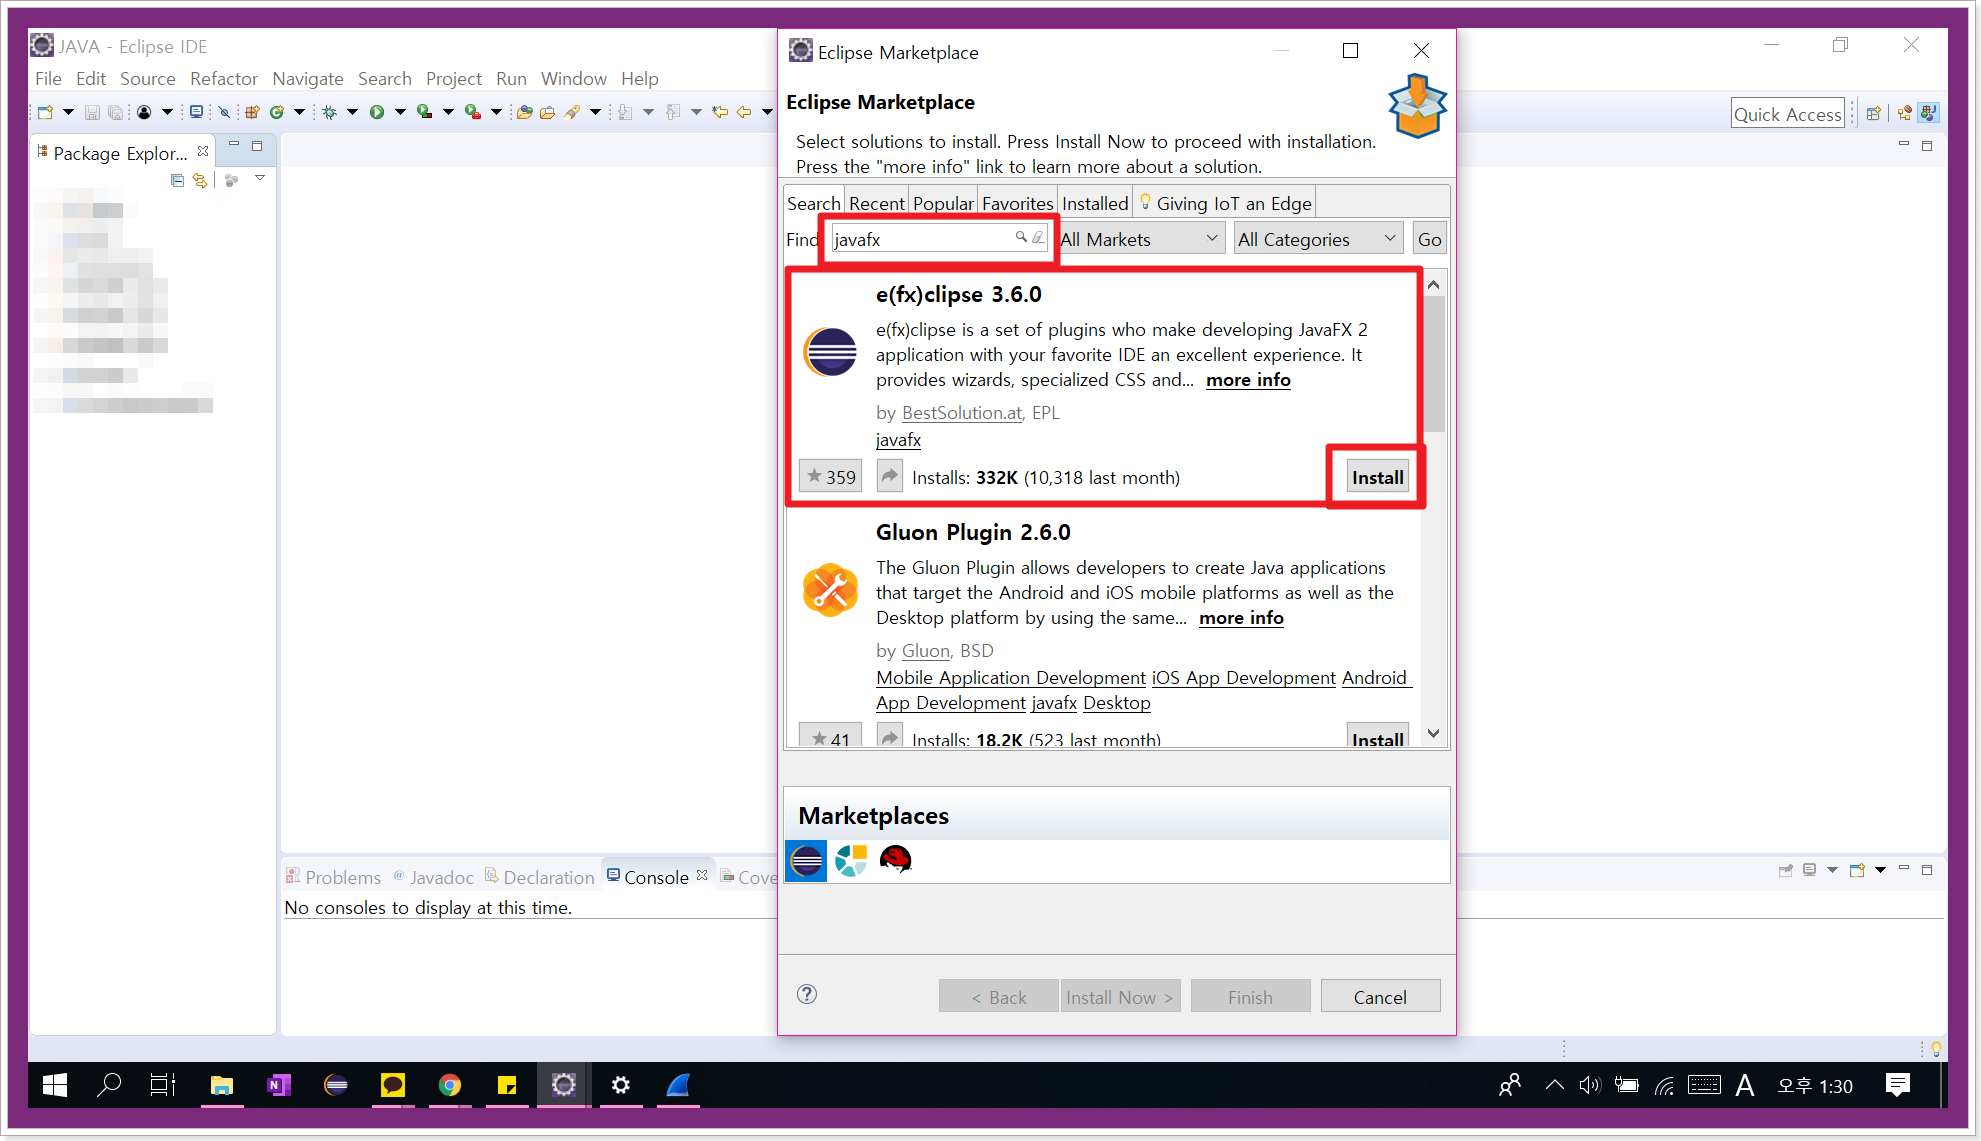The width and height of the screenshot is (1981, 1141).
Task: Click the New wizard icon in Eclipse toolbar
Action: click(x=45, y=112)
